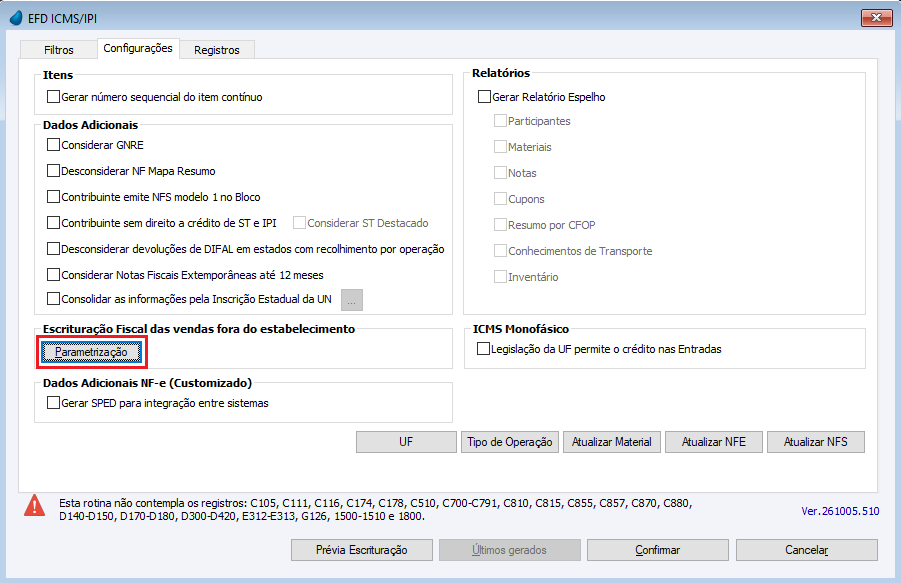Toggle the Materiais report checkbox

point(500,146)
